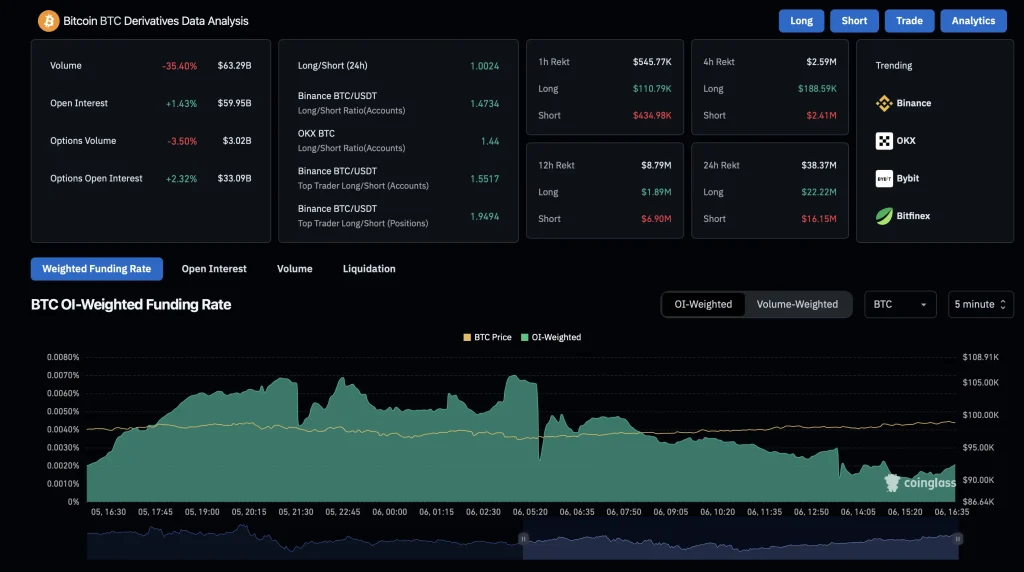Click the Binance link in Trending
This screenshot has width=1024, height=572.
tap(914, 103)
